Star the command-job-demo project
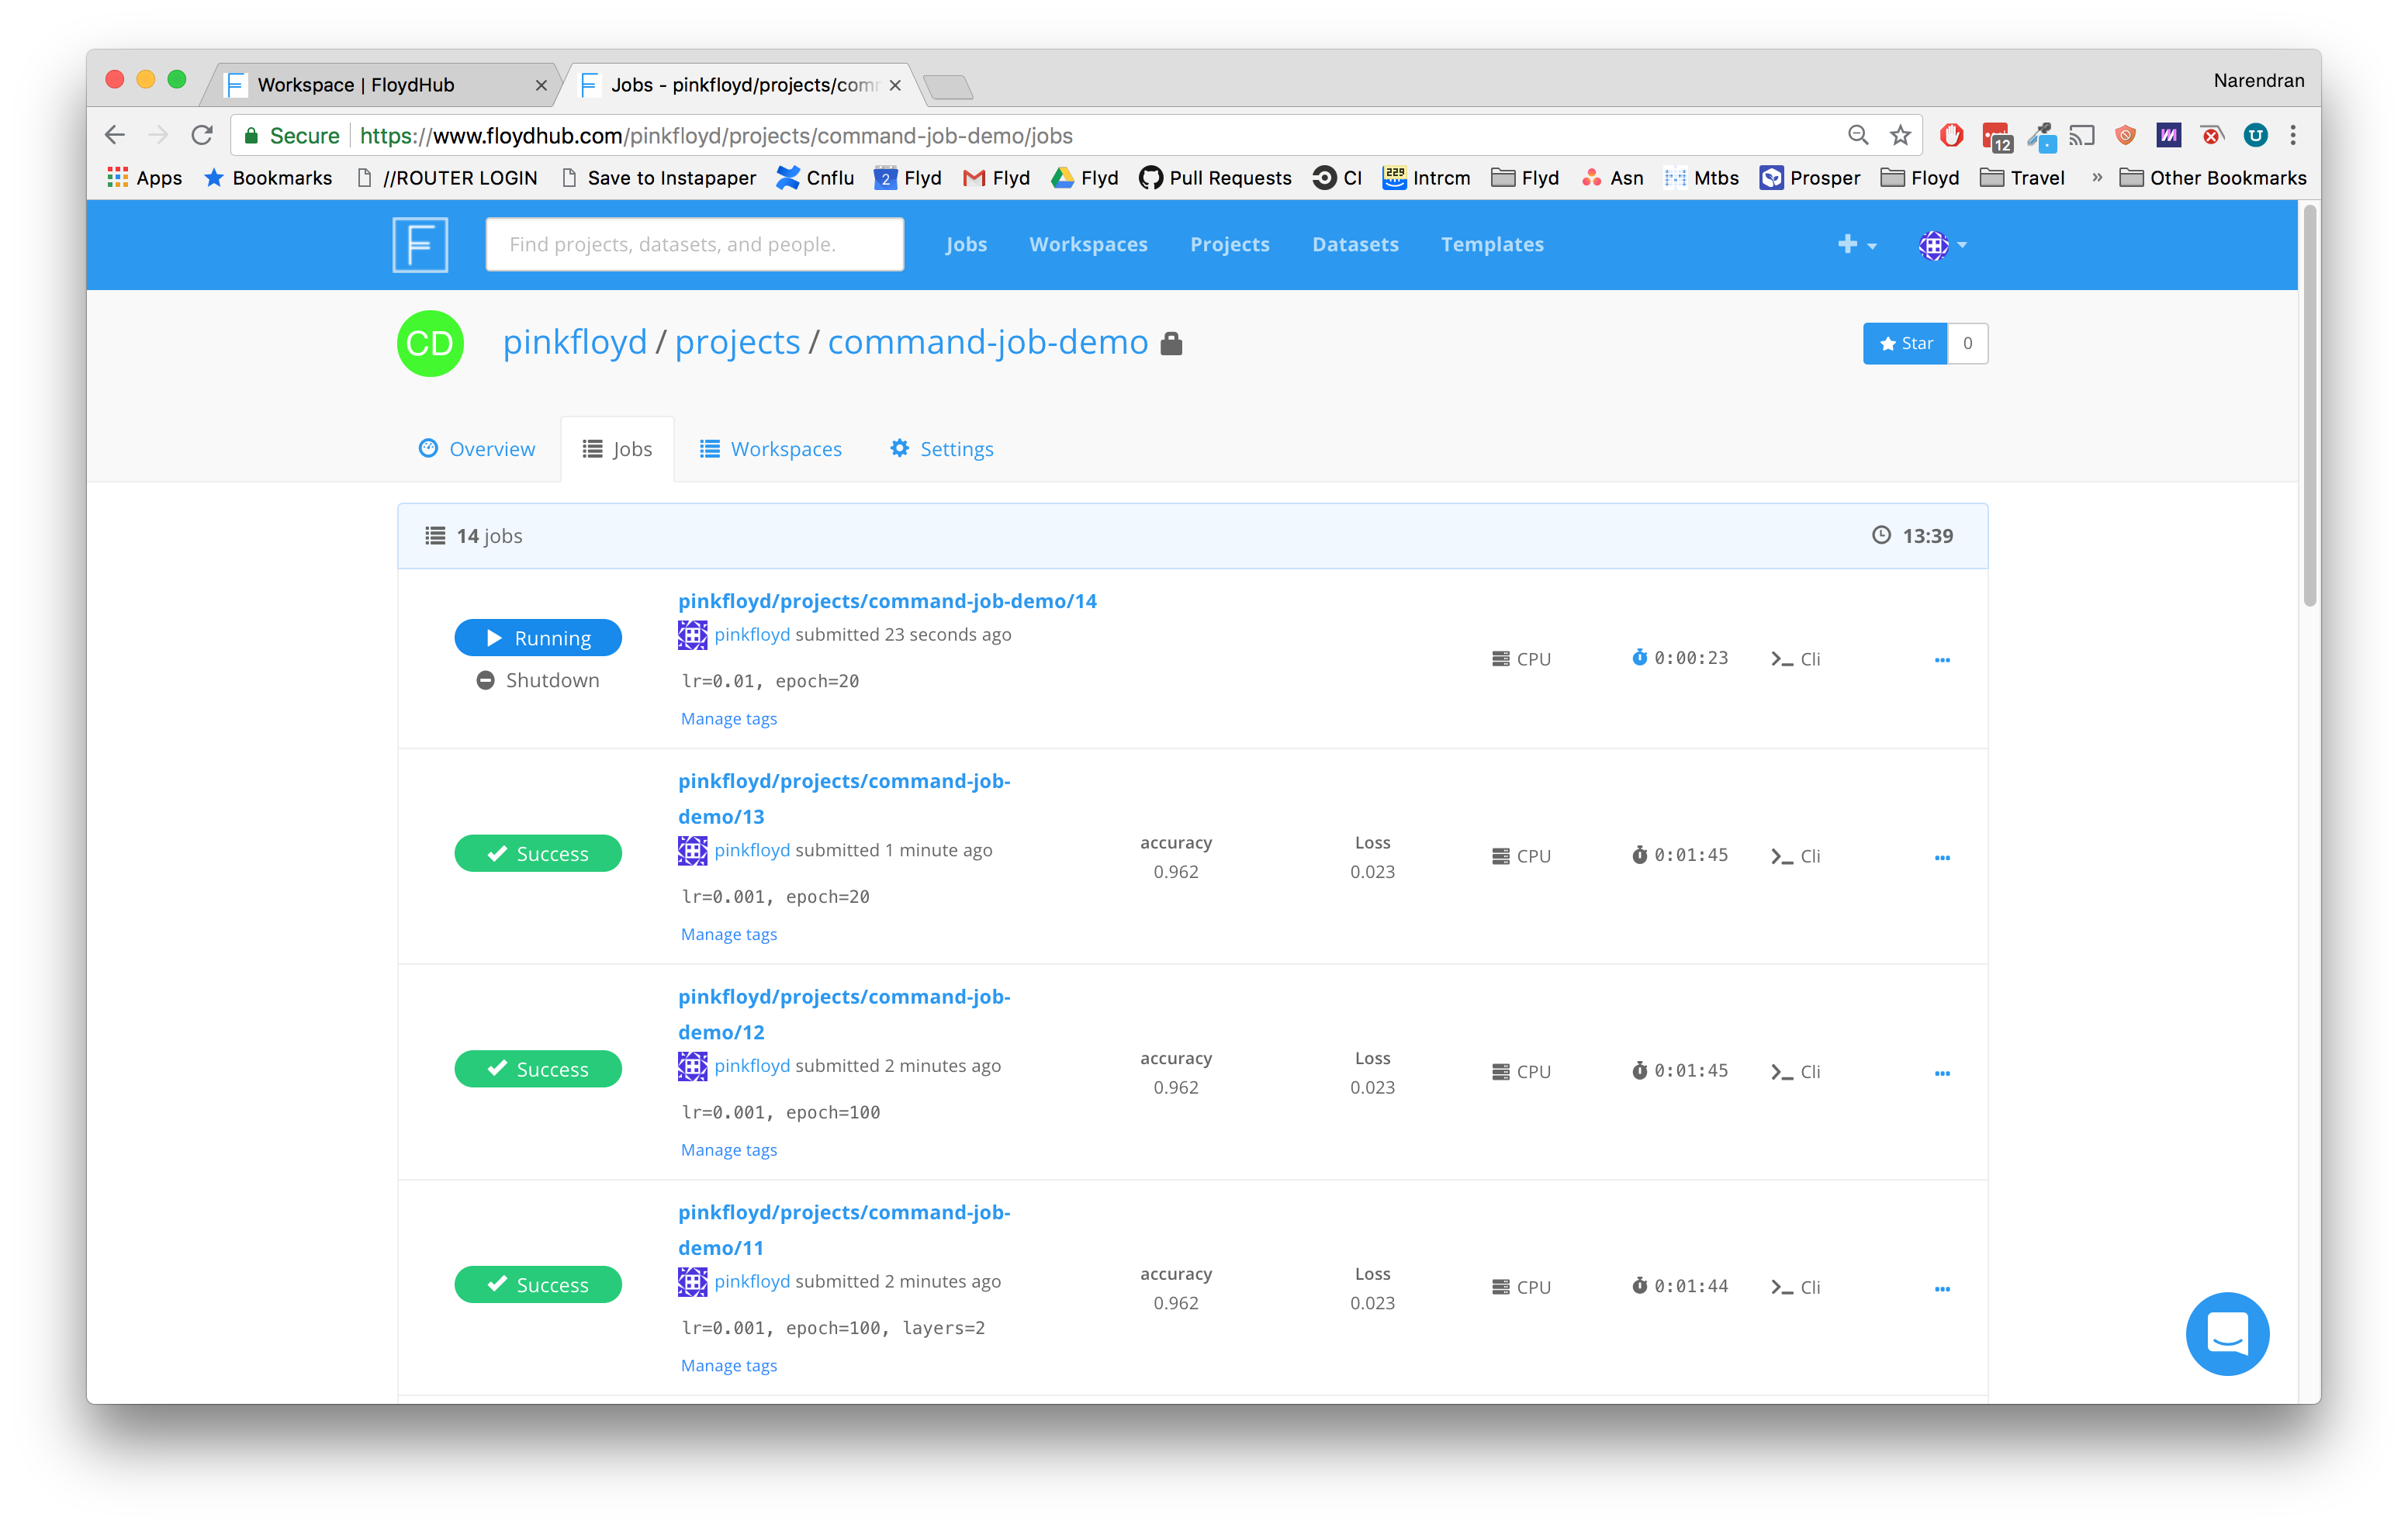Image resolution: width=2408 pixels, height=1528 pixels. 1904,343
